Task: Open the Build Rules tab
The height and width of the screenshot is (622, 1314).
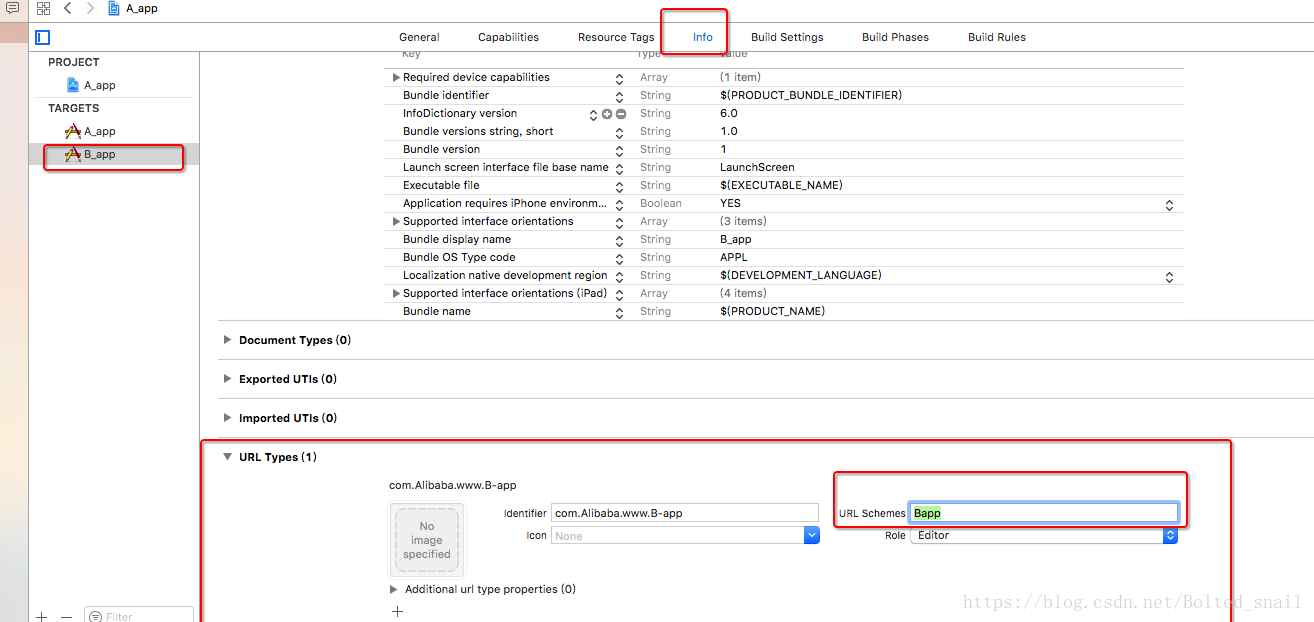Action: coord(997,37)
